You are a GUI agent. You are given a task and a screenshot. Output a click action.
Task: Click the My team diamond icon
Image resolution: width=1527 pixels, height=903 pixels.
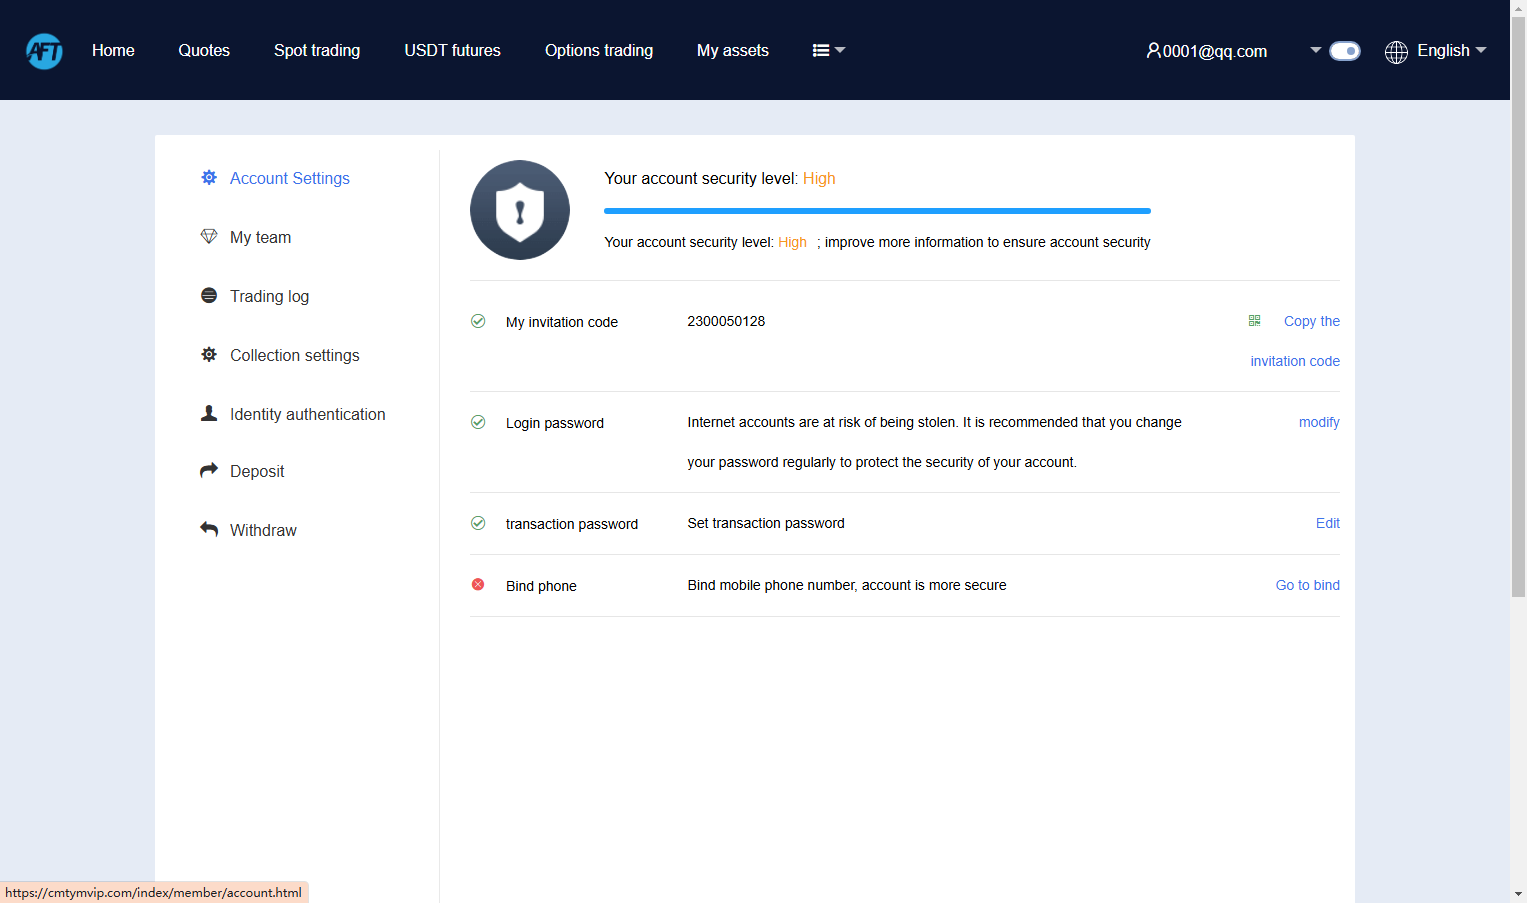[x=209, y=236]
